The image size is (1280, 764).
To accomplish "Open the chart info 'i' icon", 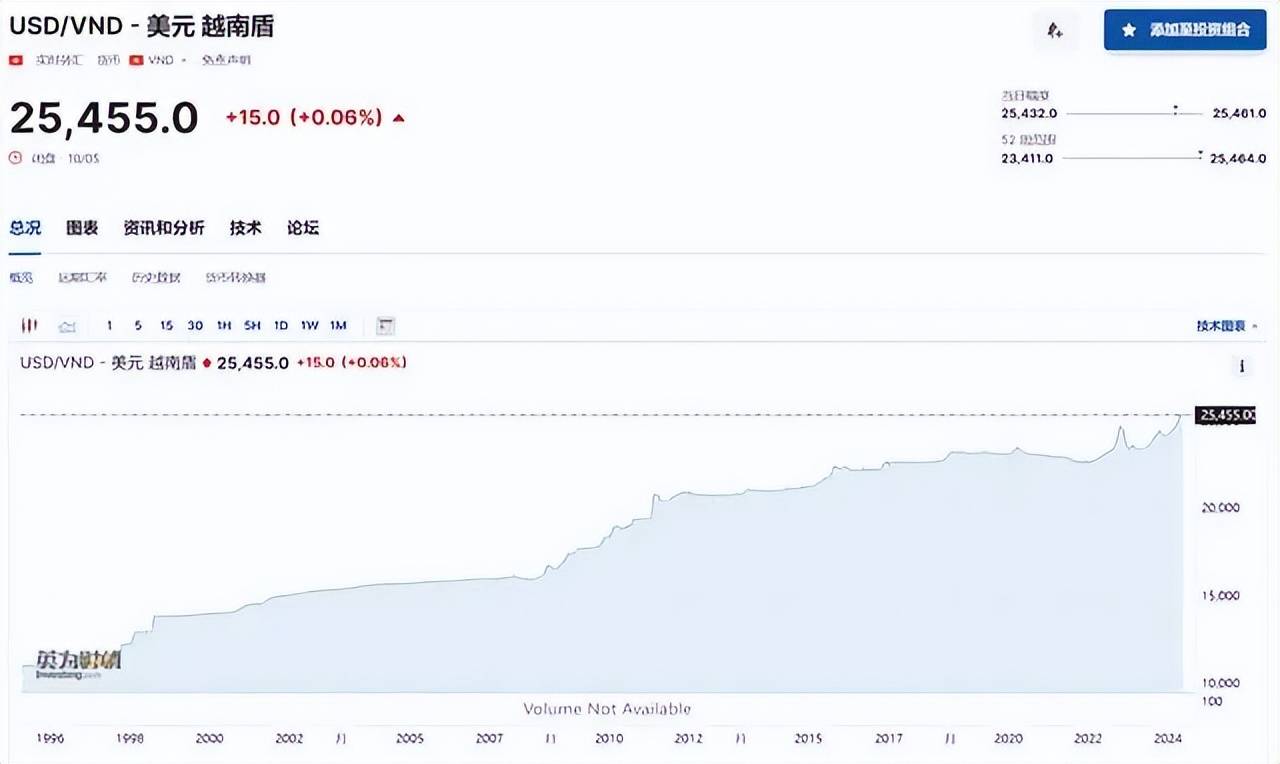I will [1242, 366].
